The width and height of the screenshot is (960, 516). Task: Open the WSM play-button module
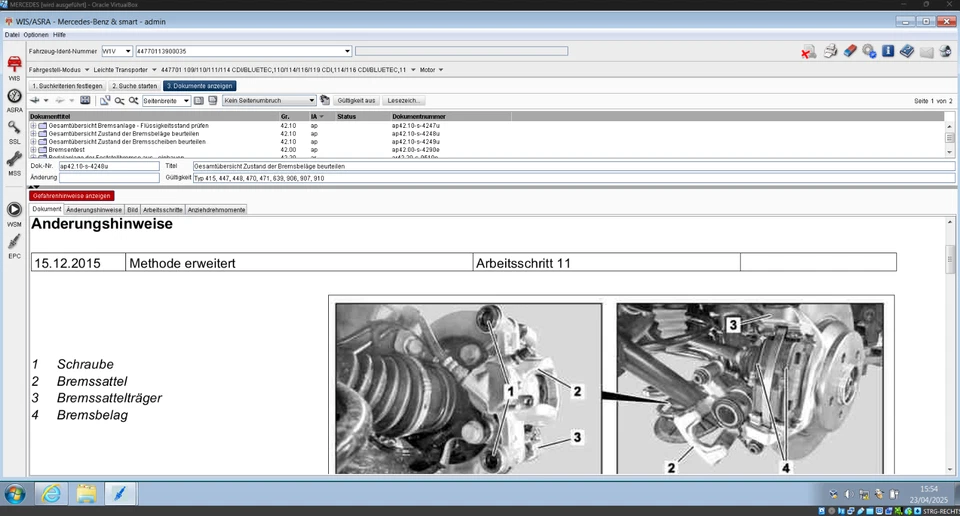point(14,214)
